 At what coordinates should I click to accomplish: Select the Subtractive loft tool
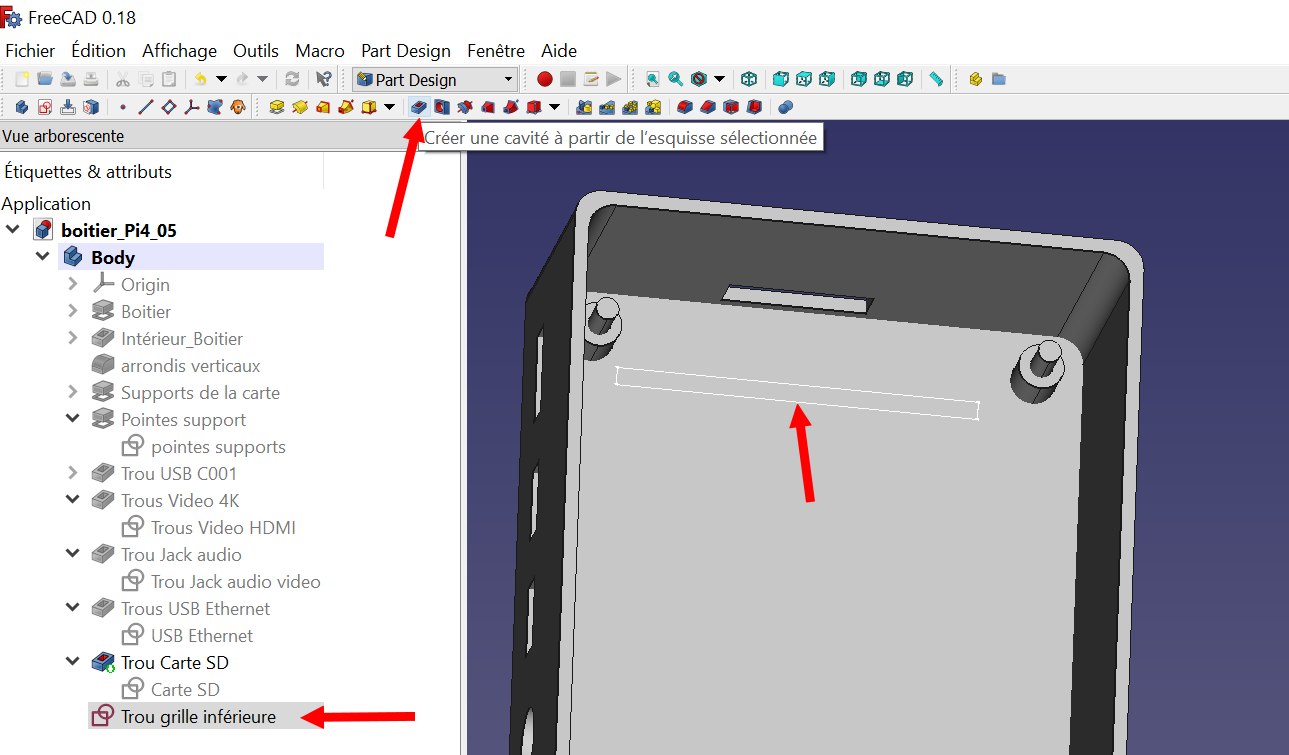click(x=487, y=107)
